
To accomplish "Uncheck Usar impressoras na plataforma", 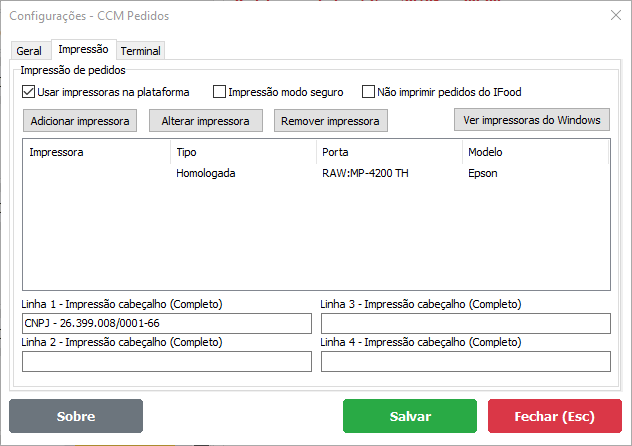I will 29,92.
